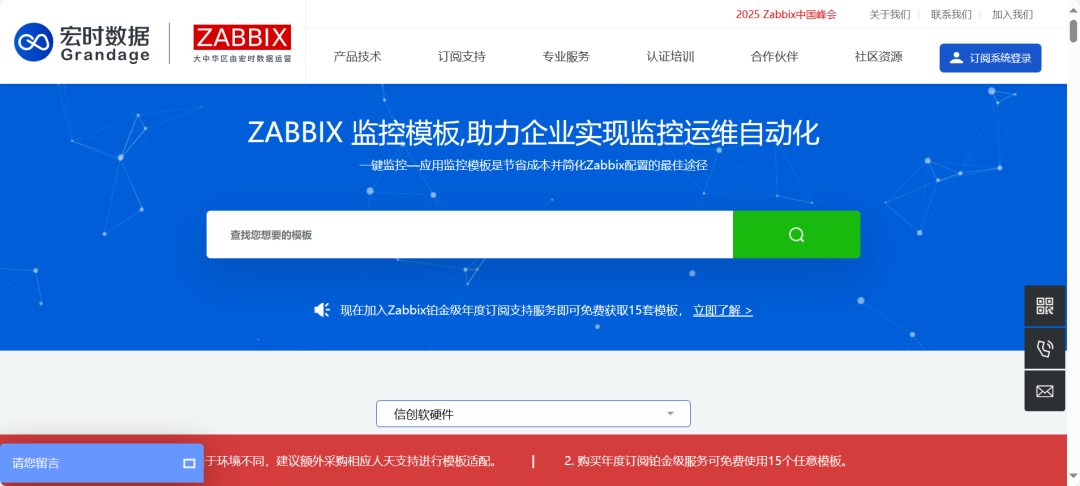Click the green search magnifier button

pos(796,235)
